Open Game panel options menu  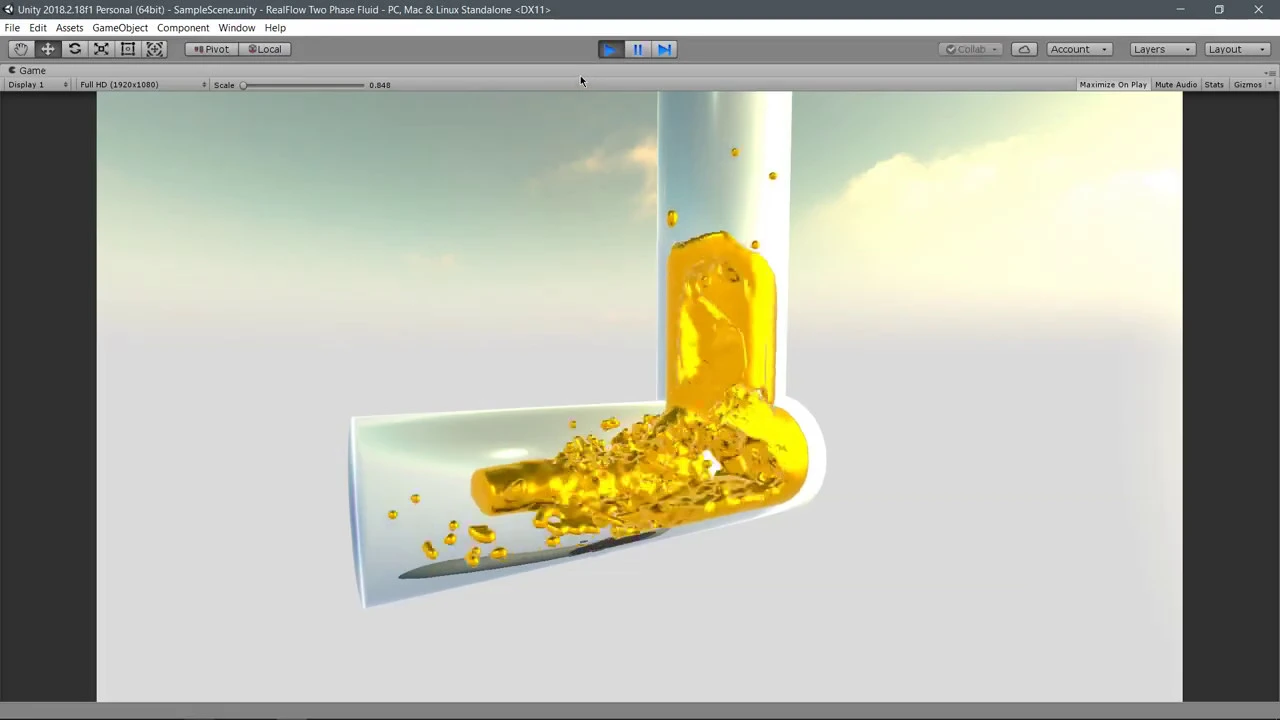pyautogui.click(x=1270, y=72)
